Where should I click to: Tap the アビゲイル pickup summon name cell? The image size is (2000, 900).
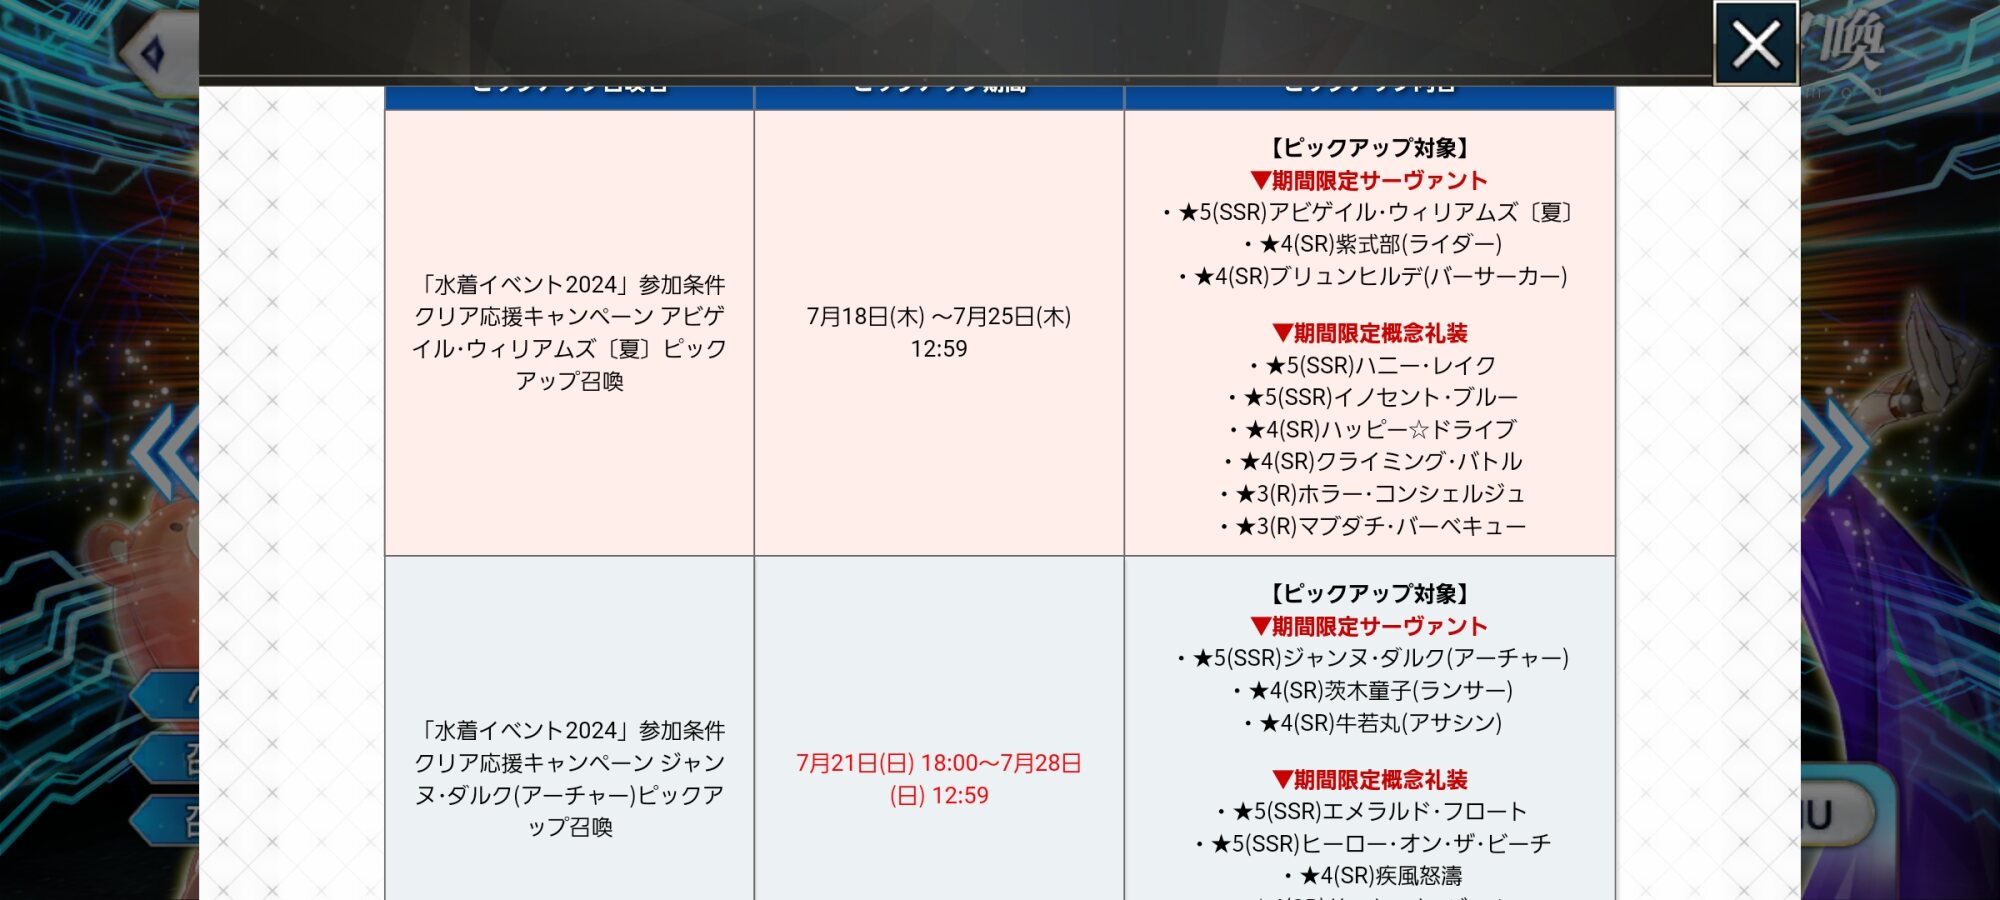(569, 333)
